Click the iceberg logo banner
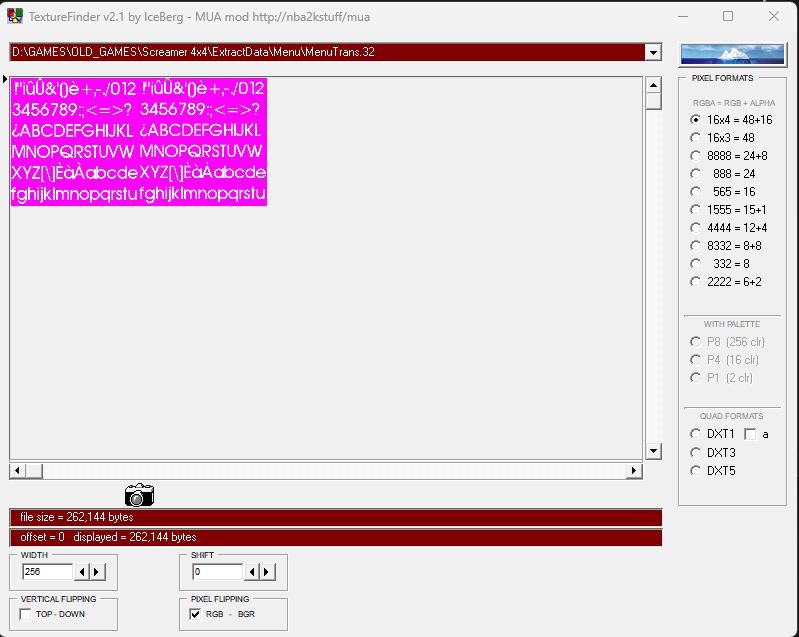This screenshot has width=799, height=637. pos(732,54)
